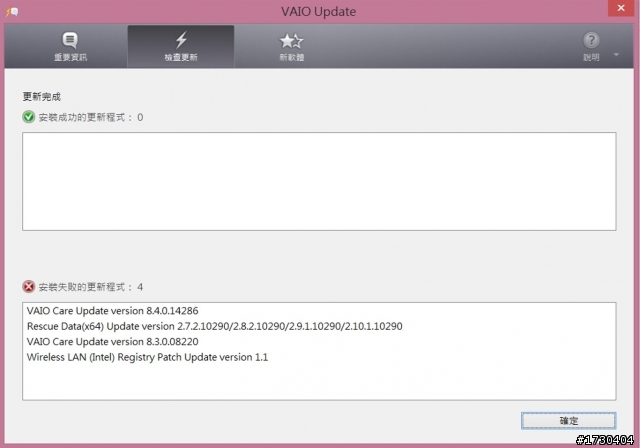Click the VAIO Update title bar app icon
640x448 pixels.
click(x=12, y=12)
